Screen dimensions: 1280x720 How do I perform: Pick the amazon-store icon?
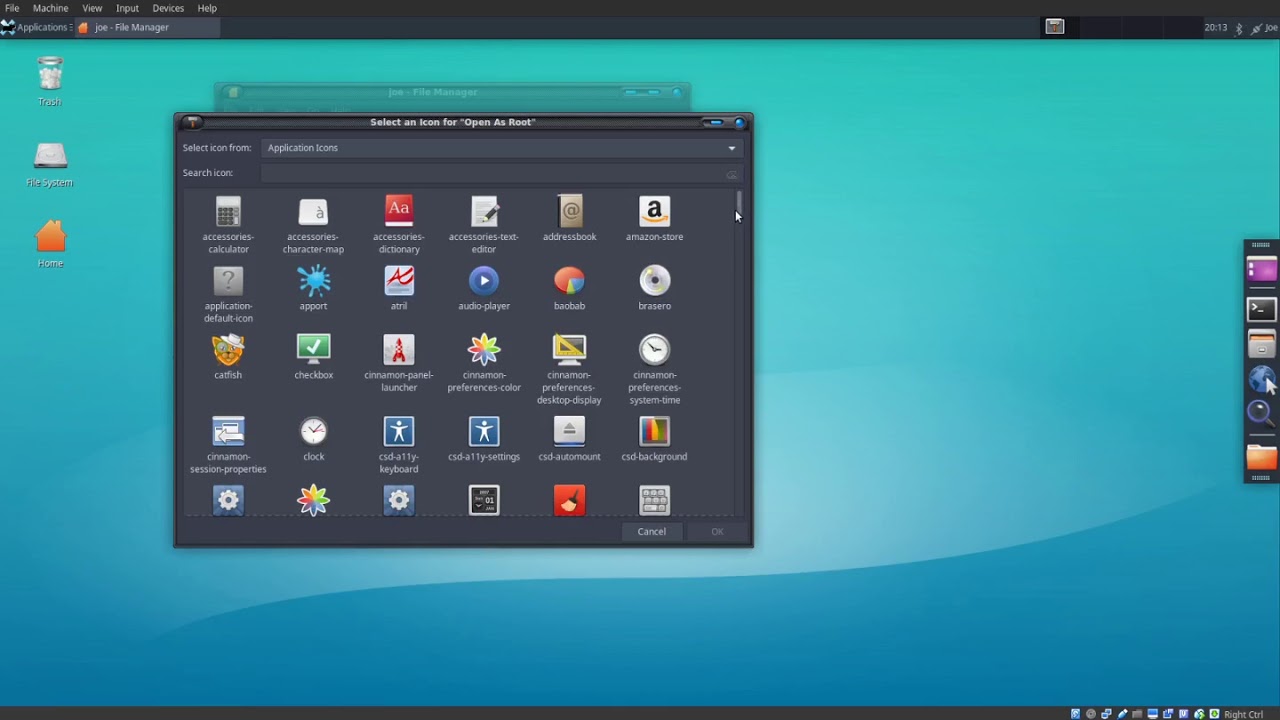654,211
